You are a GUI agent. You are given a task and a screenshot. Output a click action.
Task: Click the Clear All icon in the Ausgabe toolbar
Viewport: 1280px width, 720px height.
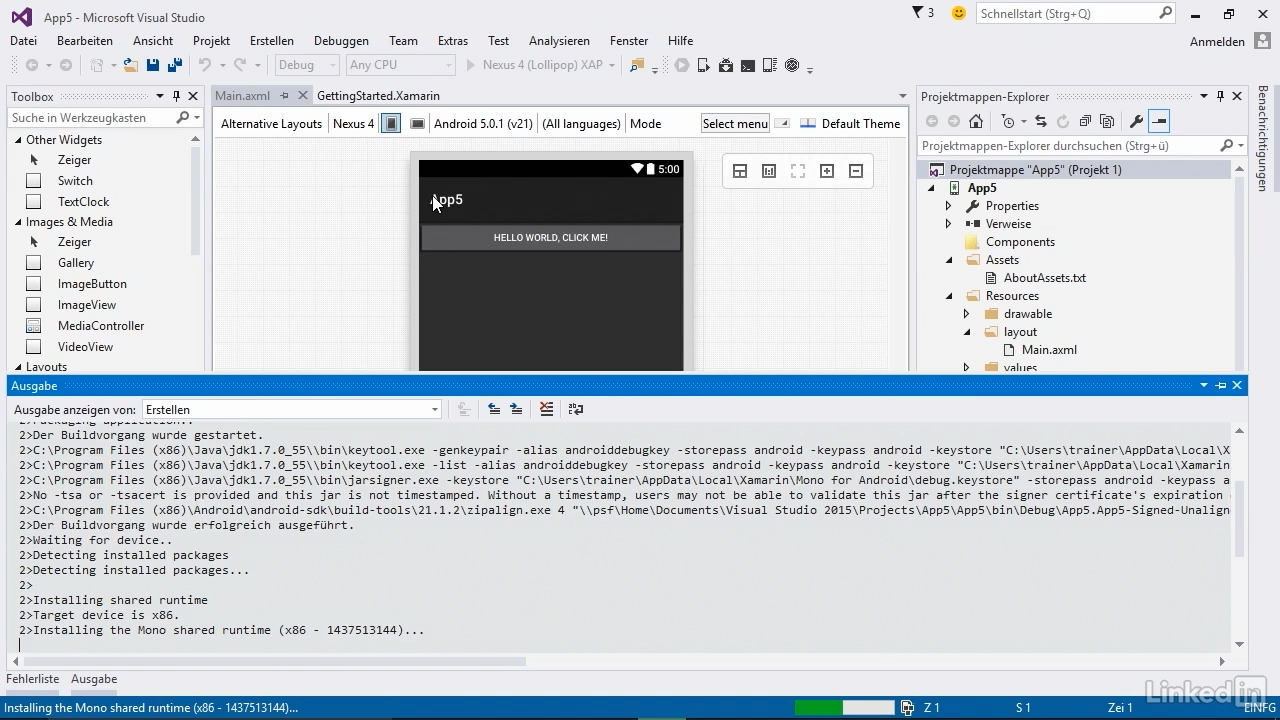coord(546,409)
